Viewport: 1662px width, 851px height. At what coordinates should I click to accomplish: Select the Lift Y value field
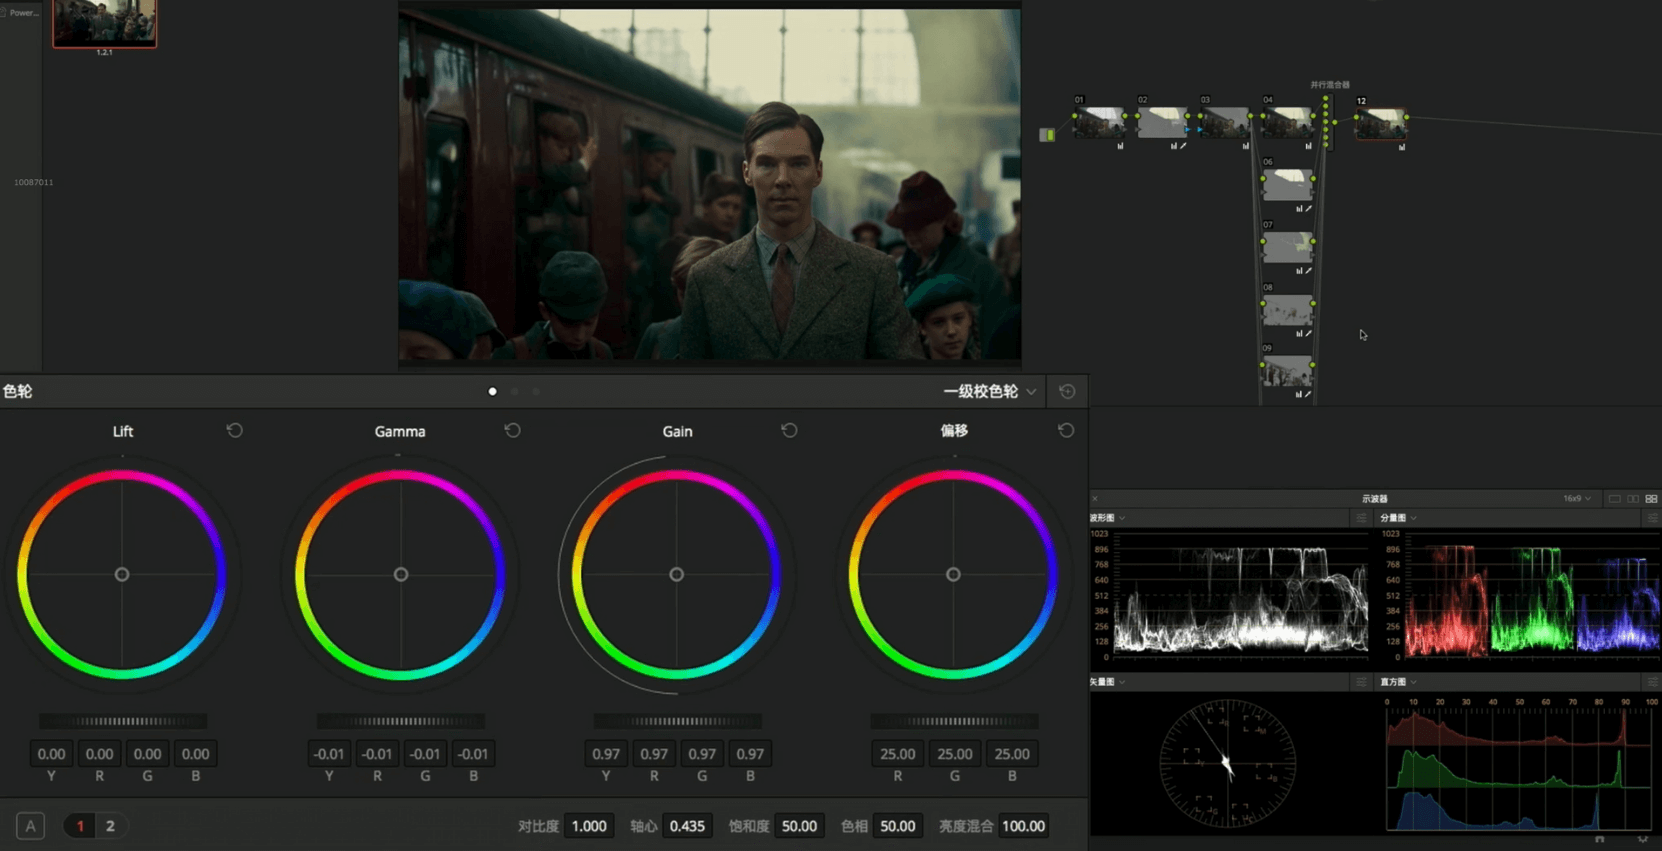pyautogui.click(x=51, y=754)
